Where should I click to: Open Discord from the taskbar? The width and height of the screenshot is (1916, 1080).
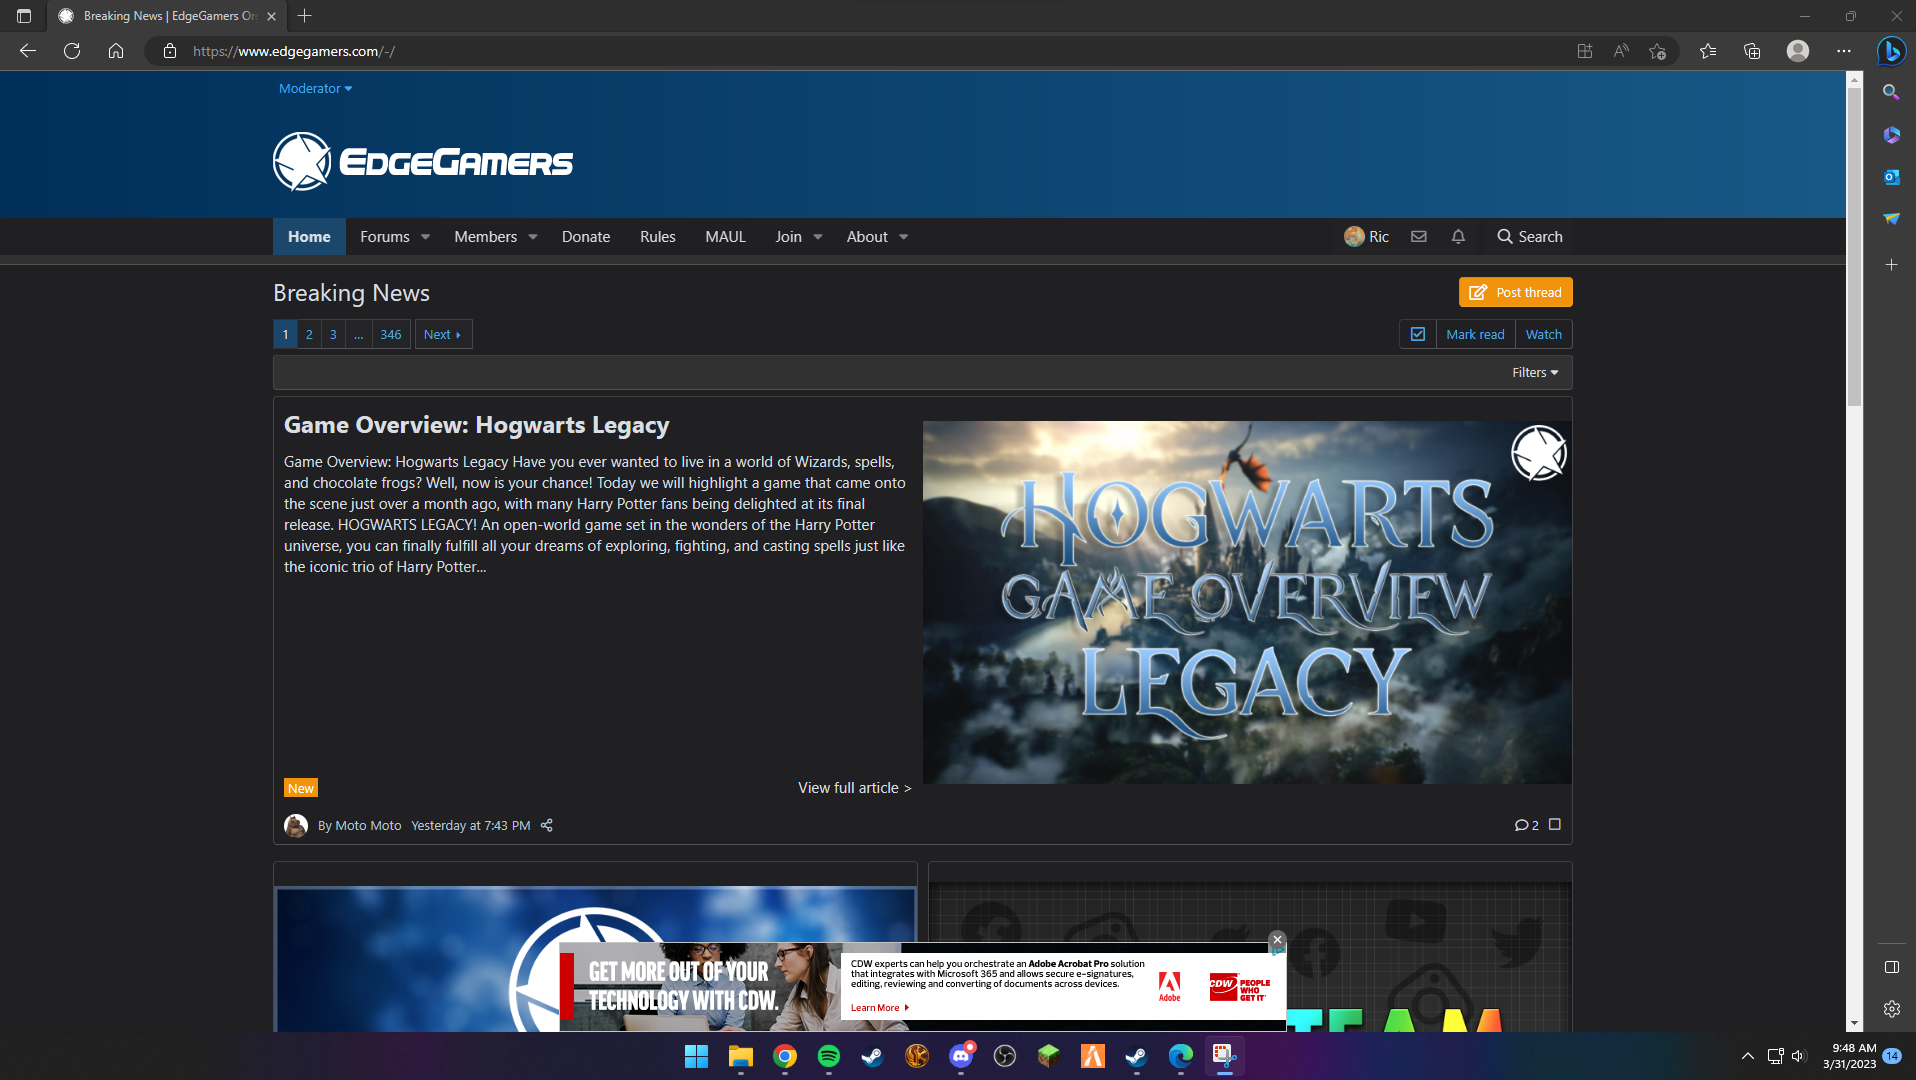[961, 1056]
